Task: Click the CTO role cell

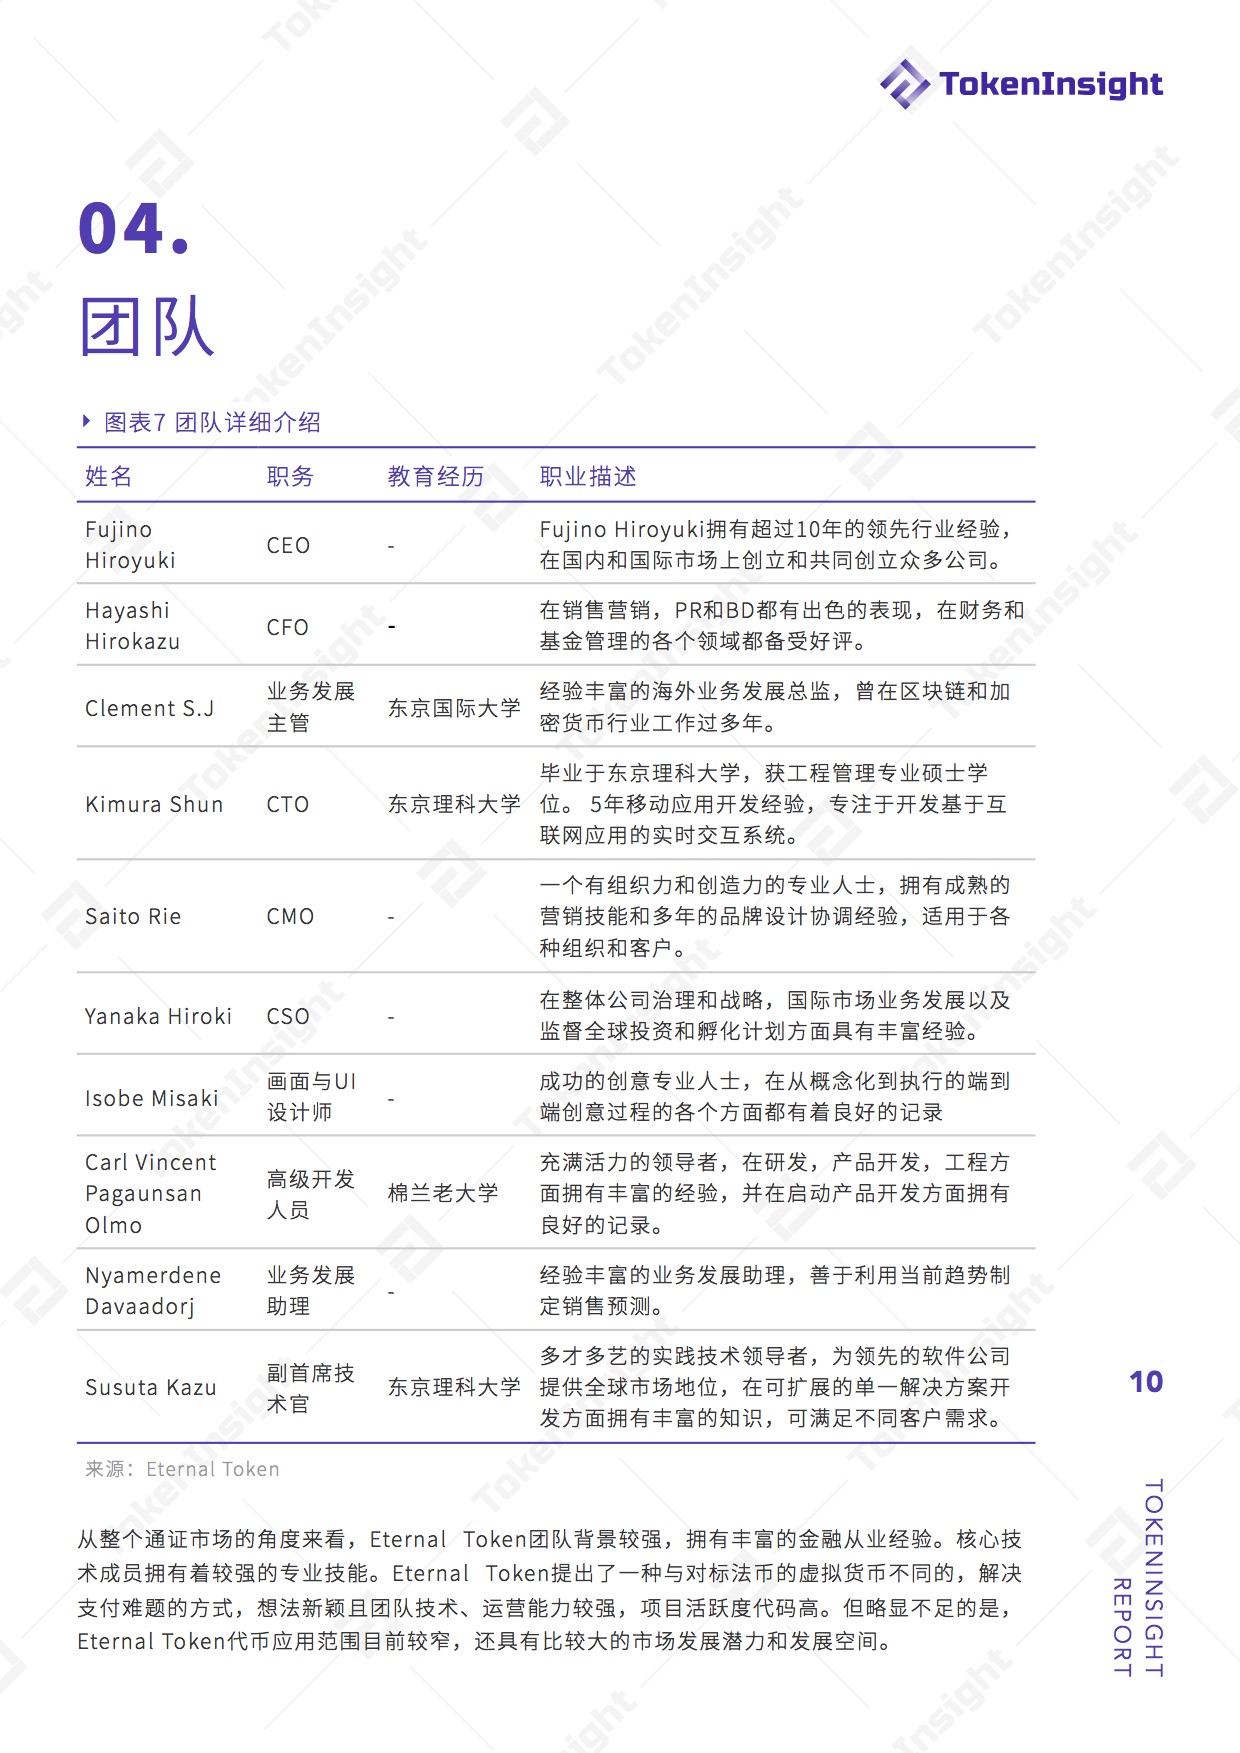Action: tap(287, 804)
